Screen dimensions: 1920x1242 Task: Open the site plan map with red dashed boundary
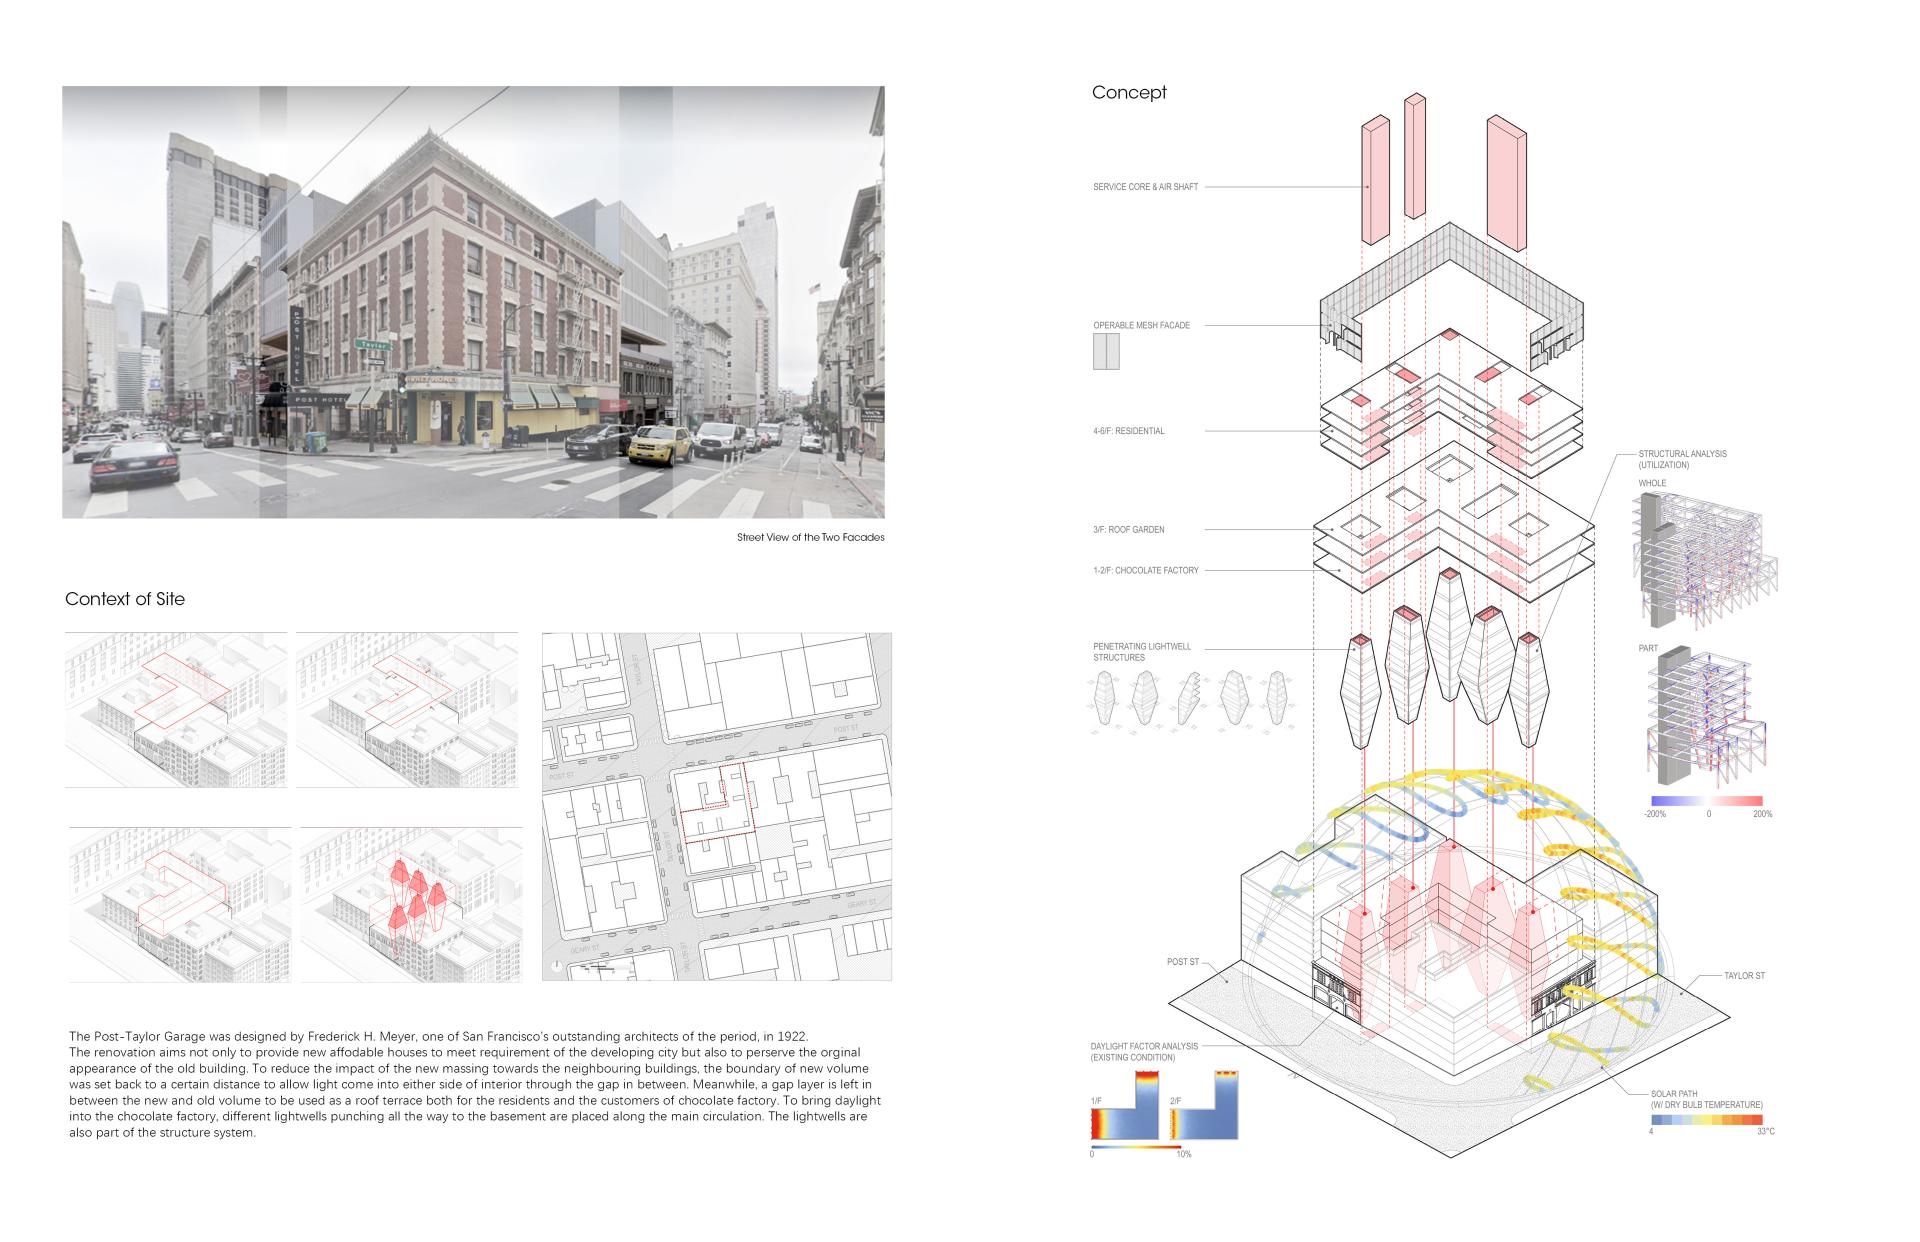point(716,806)
